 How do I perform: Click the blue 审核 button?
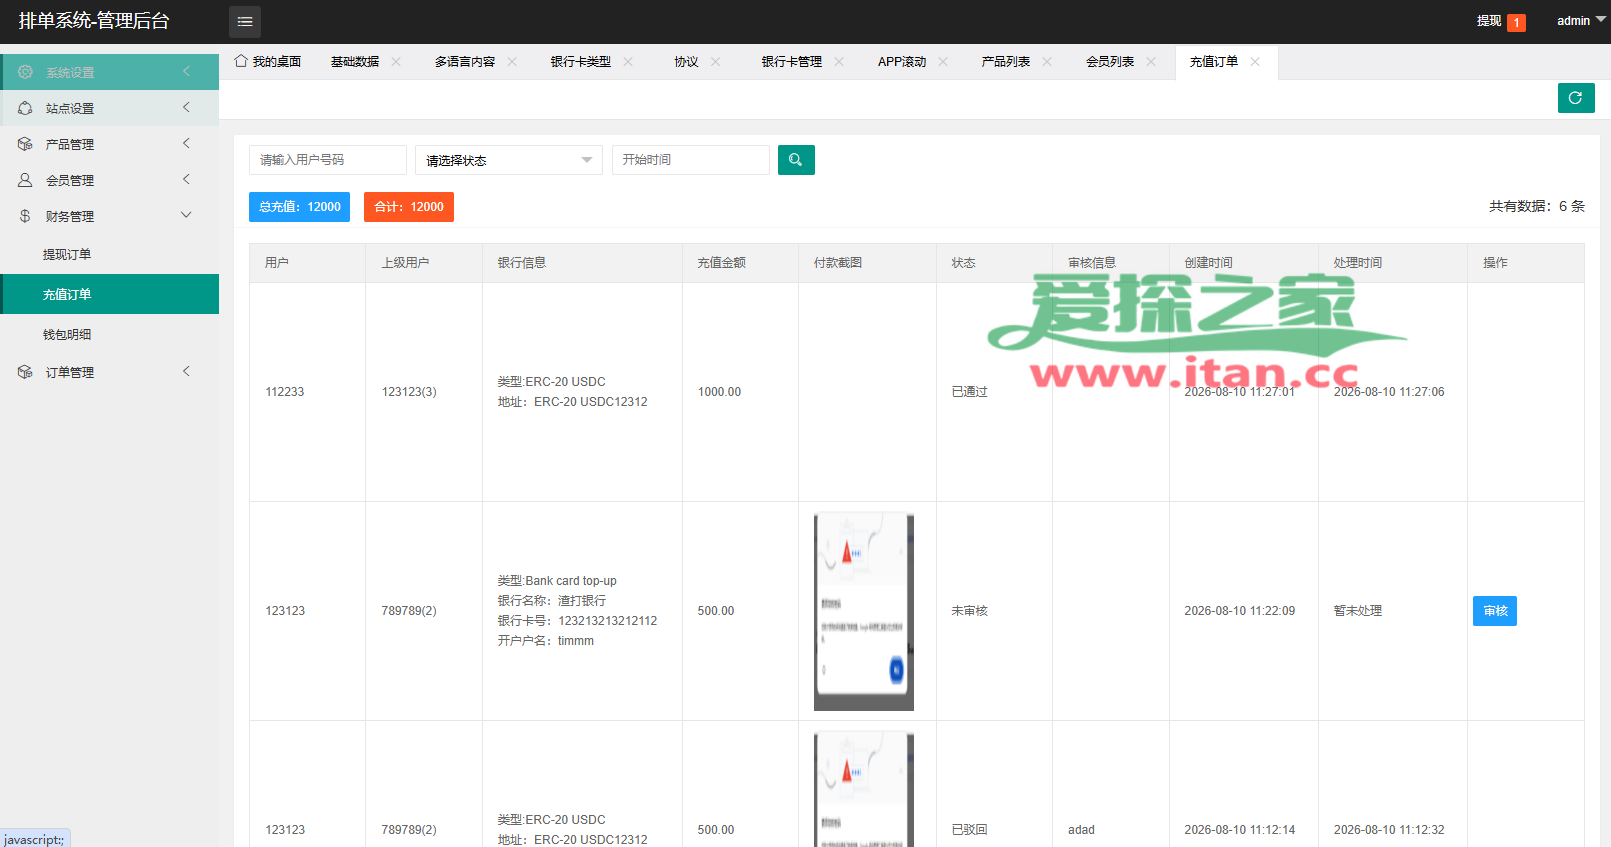pyautogui.click(x=1495, y=611)
